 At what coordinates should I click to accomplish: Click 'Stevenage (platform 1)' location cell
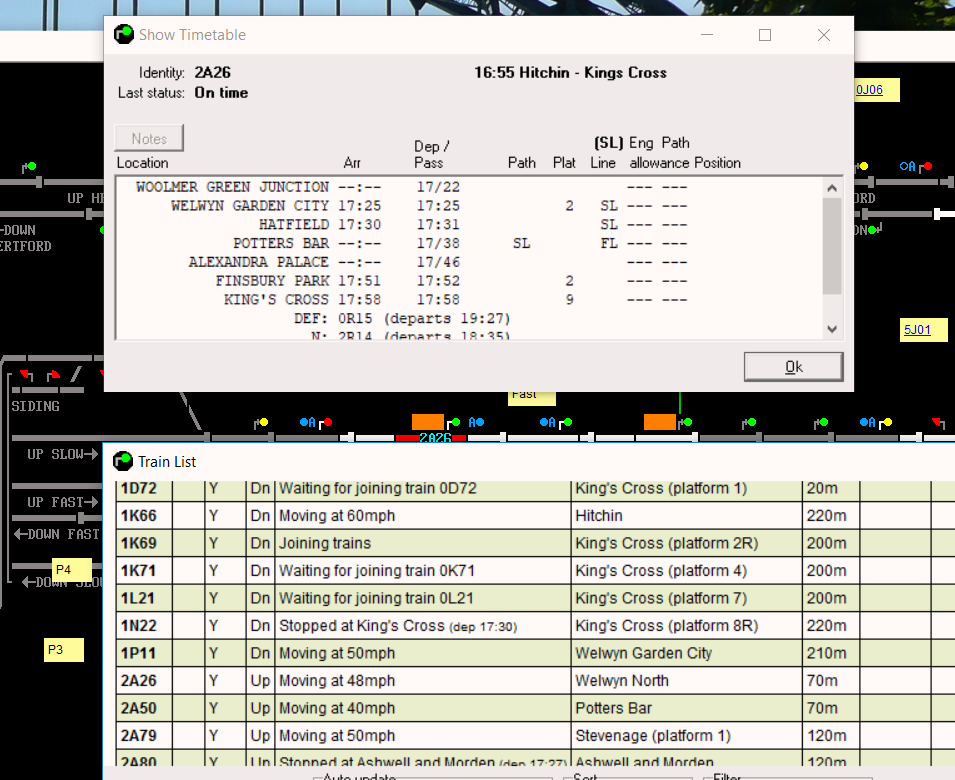pos(686,735)
